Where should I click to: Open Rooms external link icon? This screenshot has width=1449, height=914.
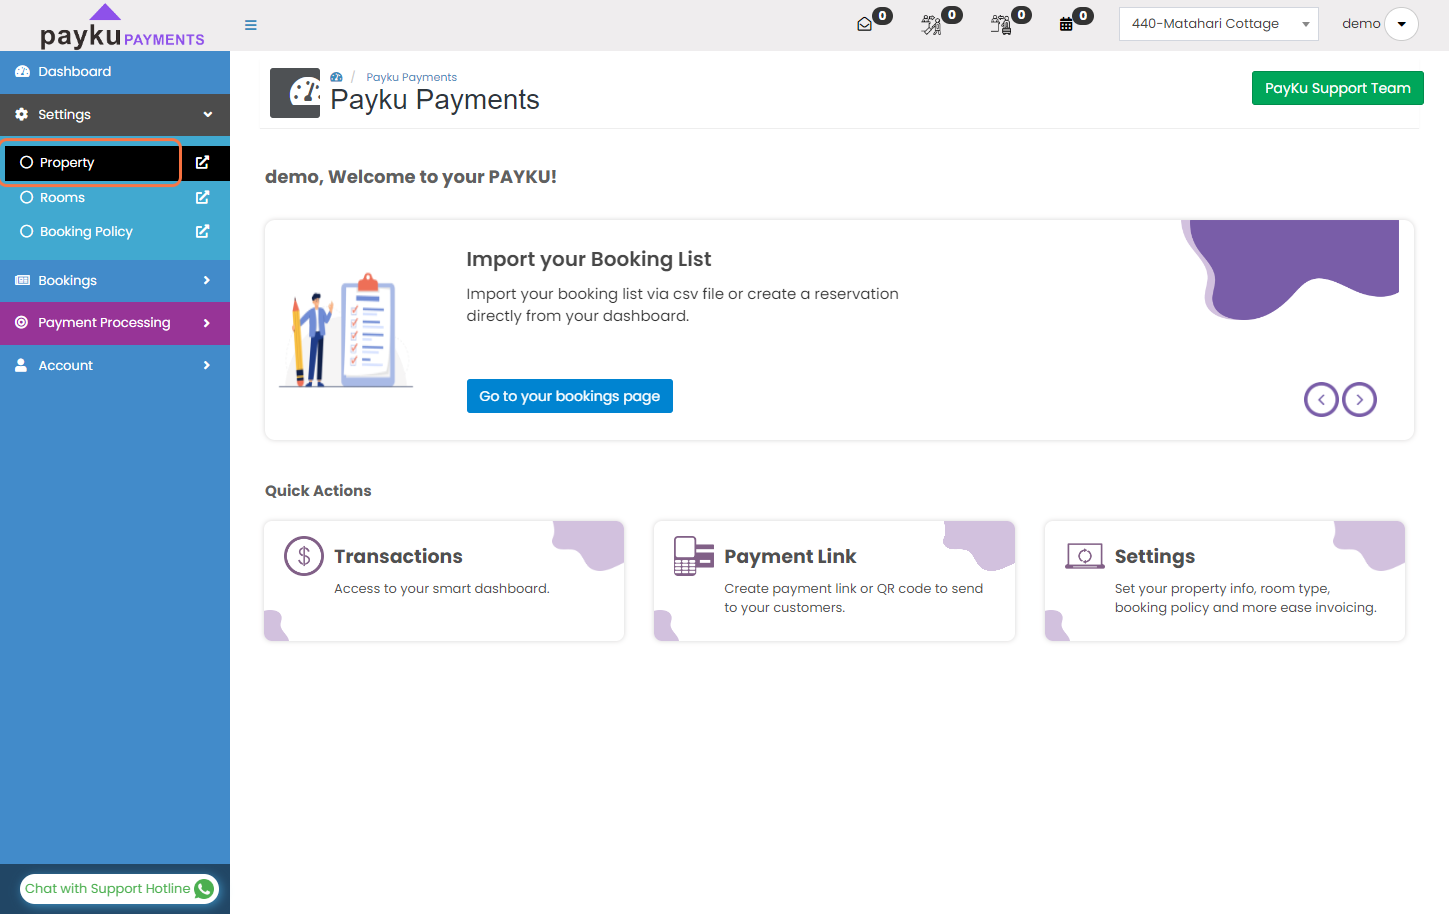[203, 198]
